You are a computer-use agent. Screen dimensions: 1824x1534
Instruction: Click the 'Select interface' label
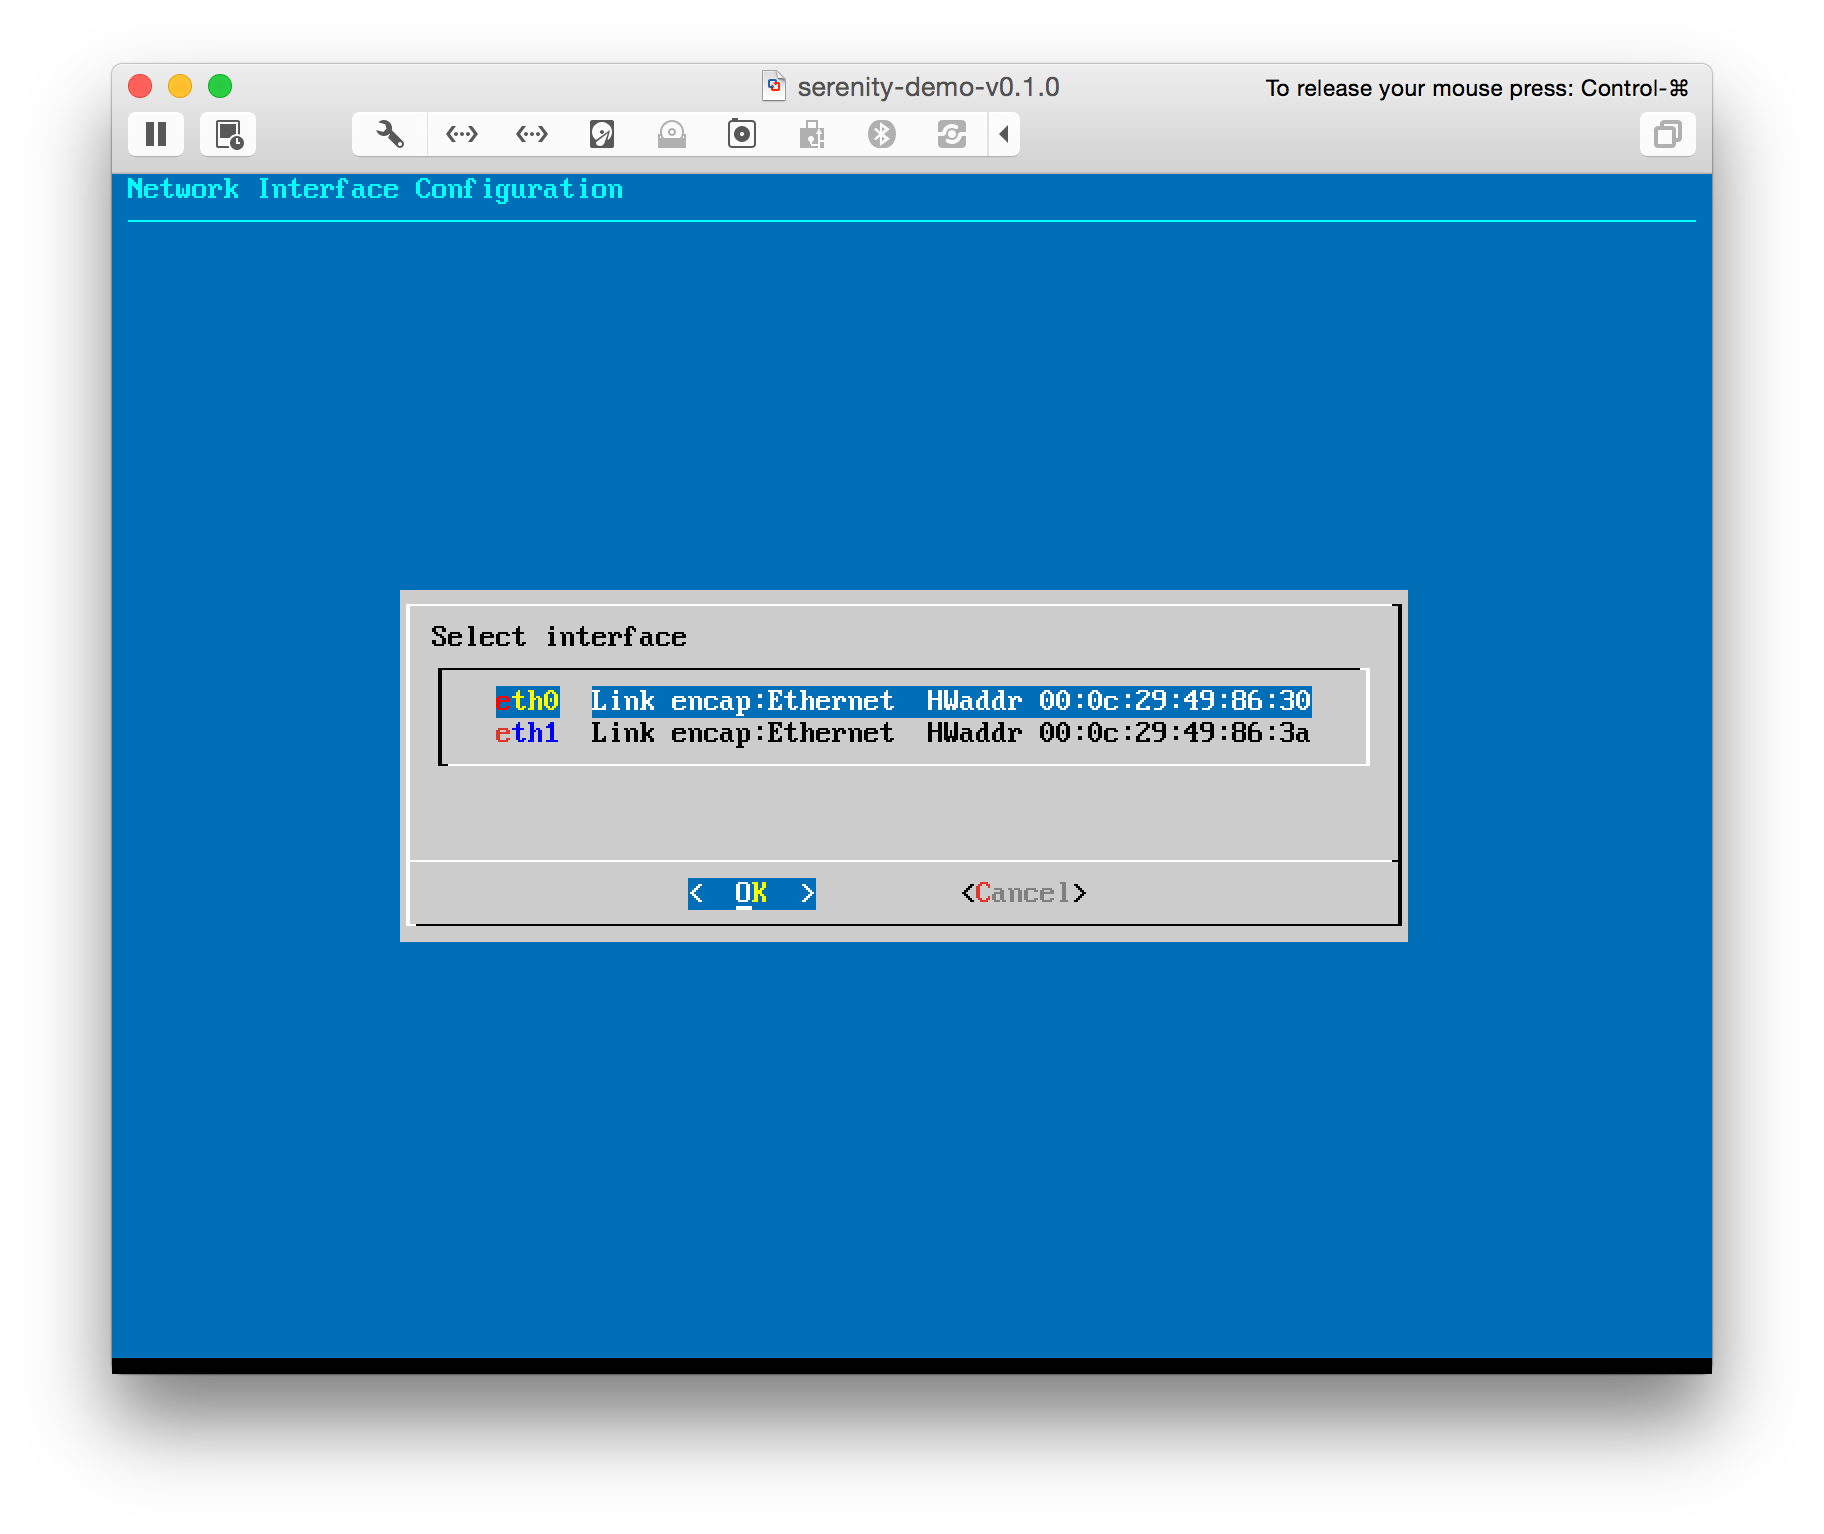tap(559, 637)
